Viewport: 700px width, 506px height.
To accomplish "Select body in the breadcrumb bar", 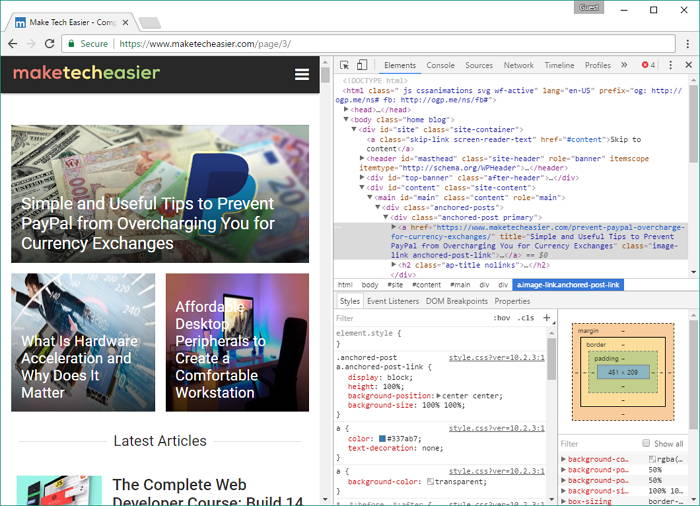I will point(370,285).
